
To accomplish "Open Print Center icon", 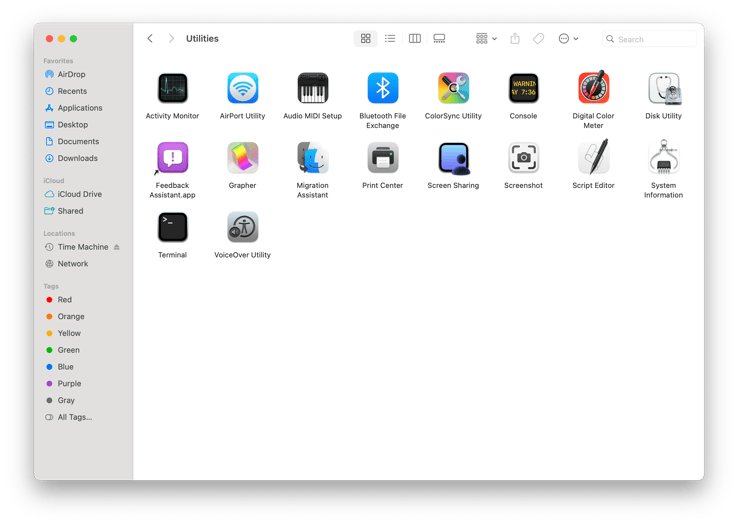I will [383, 158].
